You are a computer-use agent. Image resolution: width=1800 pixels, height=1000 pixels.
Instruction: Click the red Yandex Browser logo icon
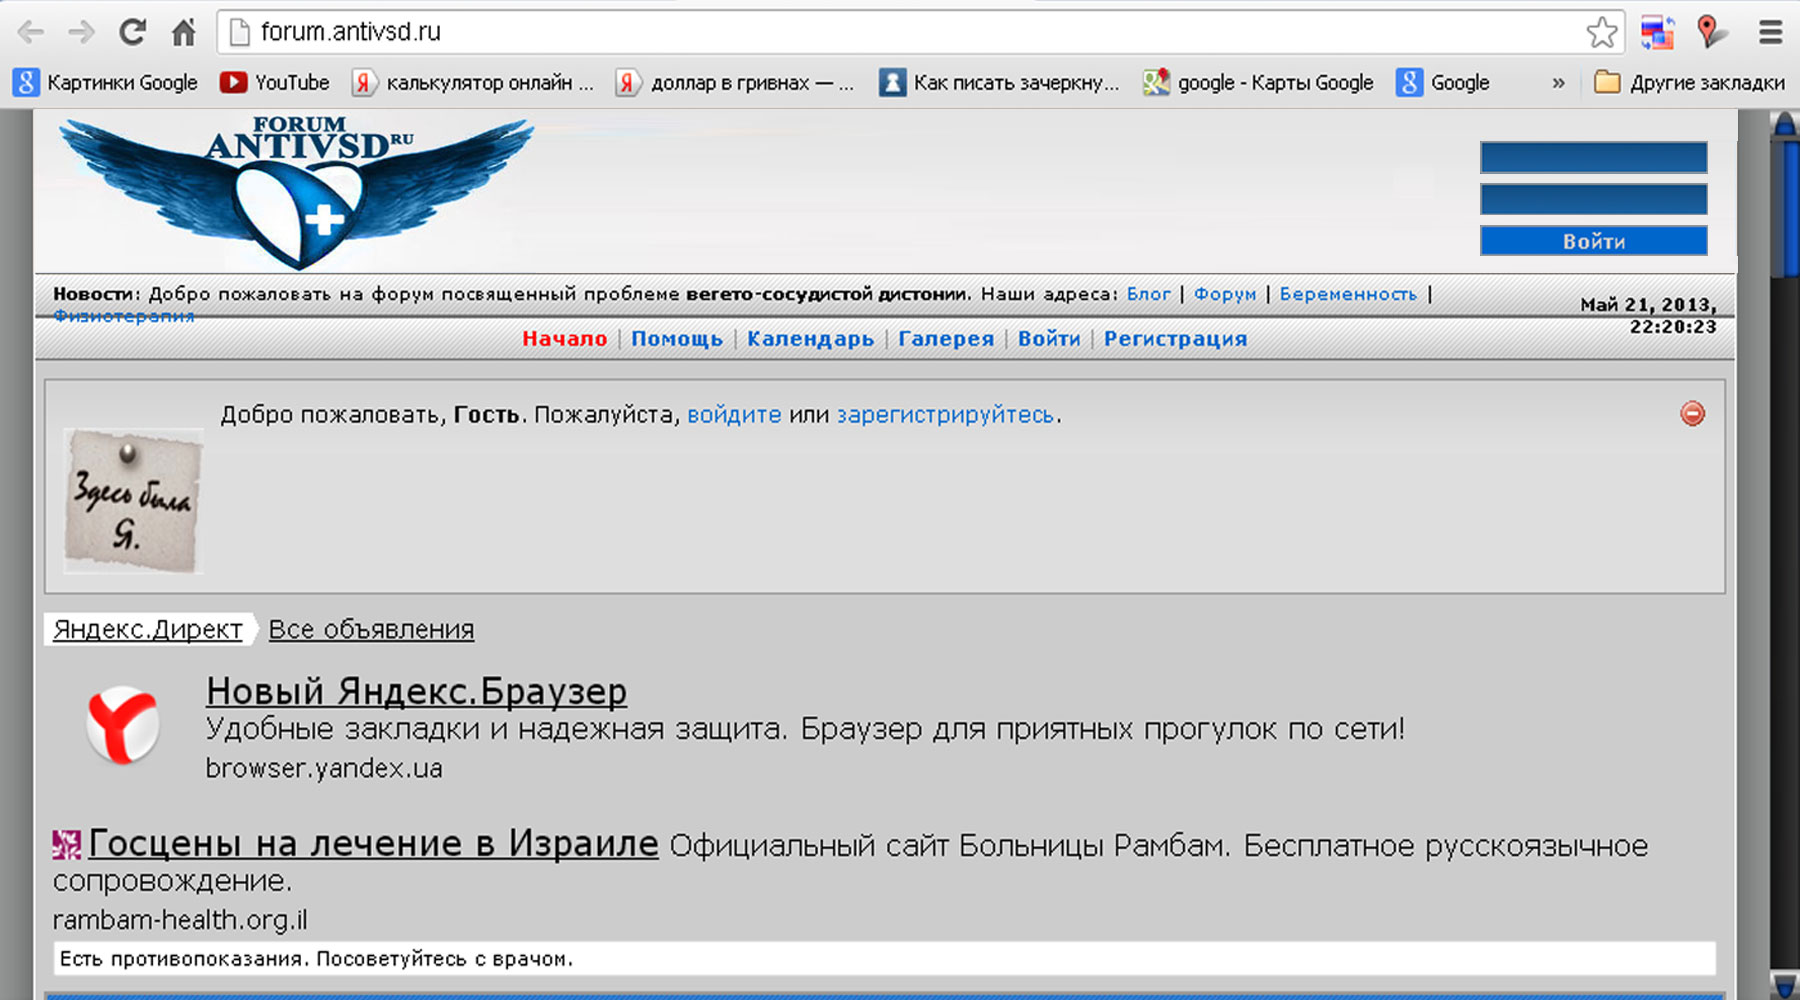coord(122,726)
